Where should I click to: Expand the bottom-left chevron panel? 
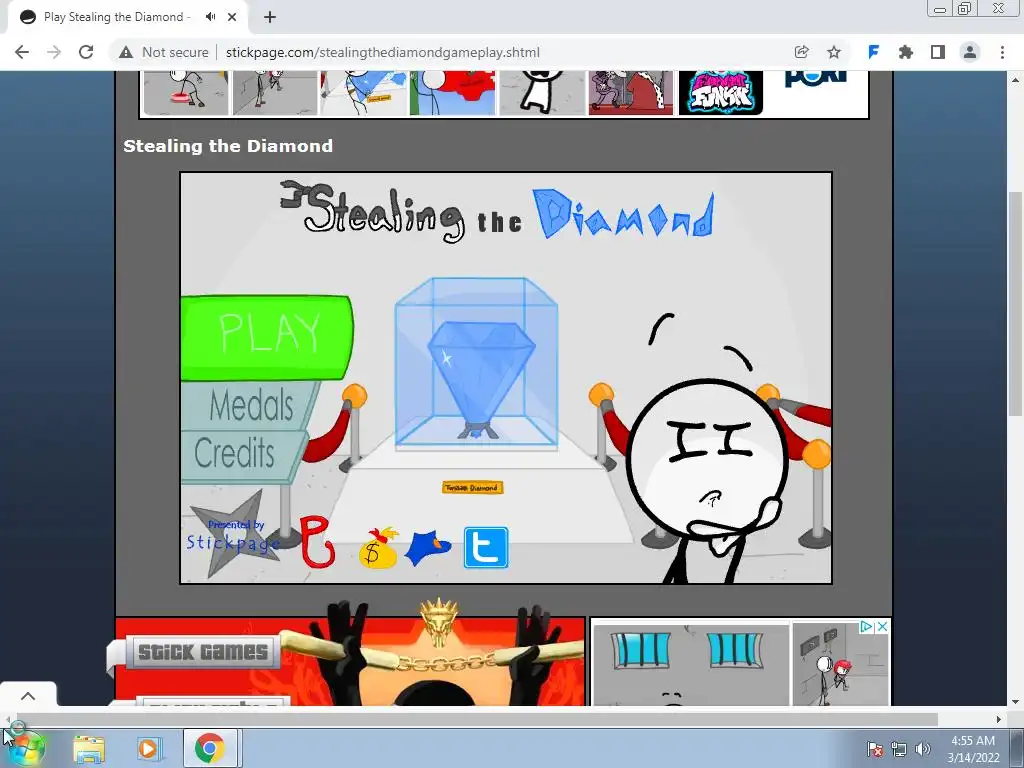pyautogui.click(x=28, y=696)
